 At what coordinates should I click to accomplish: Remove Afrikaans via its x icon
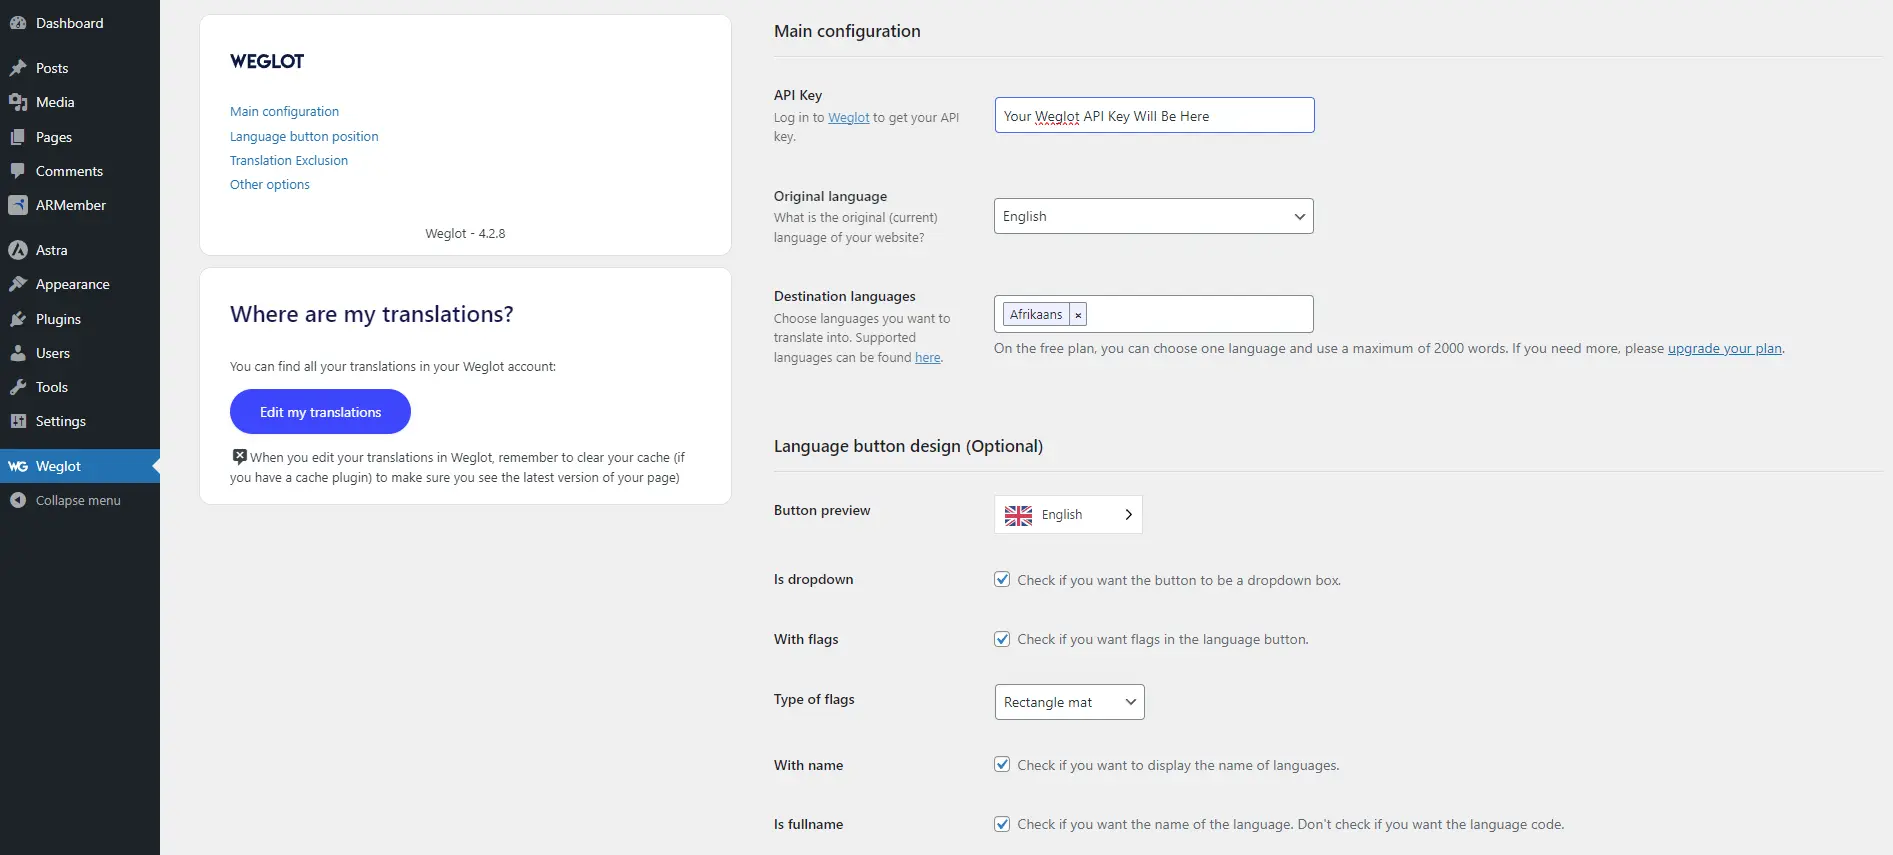[x=1078, y=315]
